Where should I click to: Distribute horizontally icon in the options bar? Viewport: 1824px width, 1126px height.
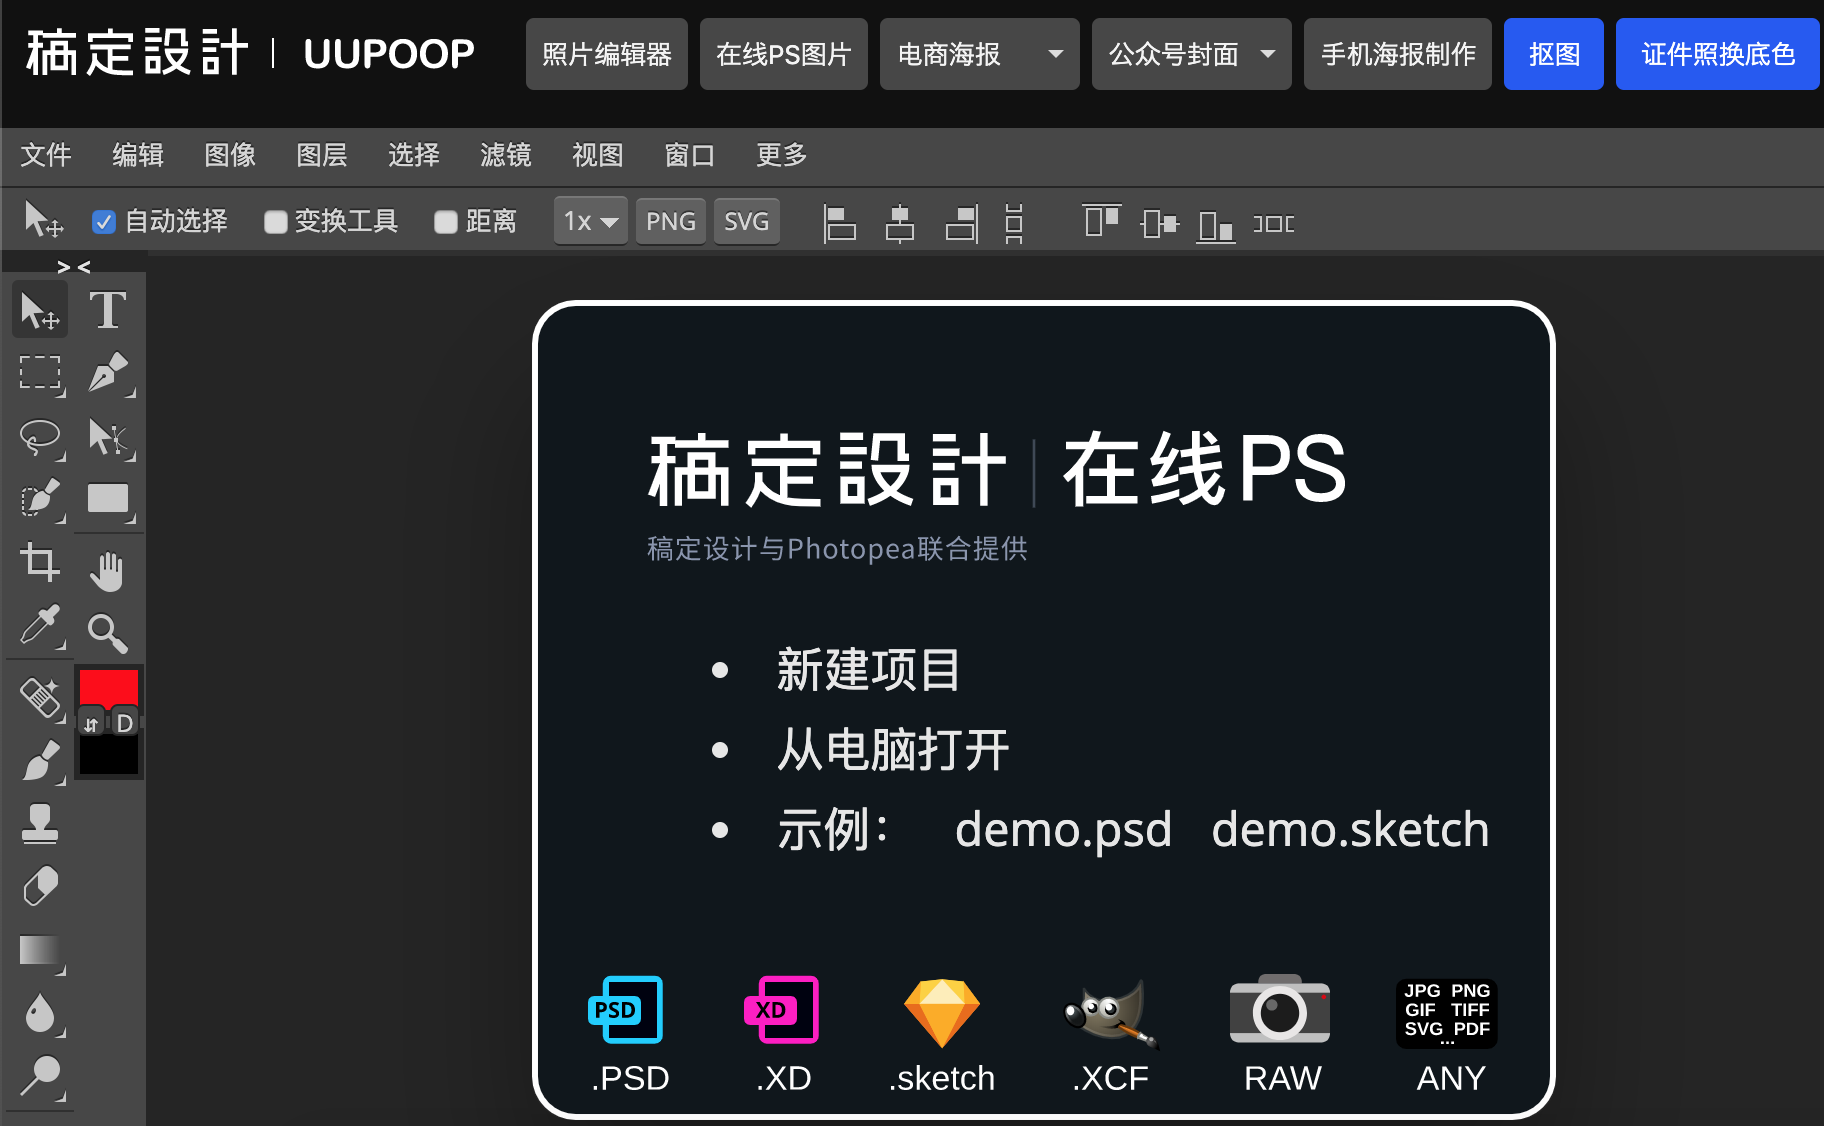1274,223
